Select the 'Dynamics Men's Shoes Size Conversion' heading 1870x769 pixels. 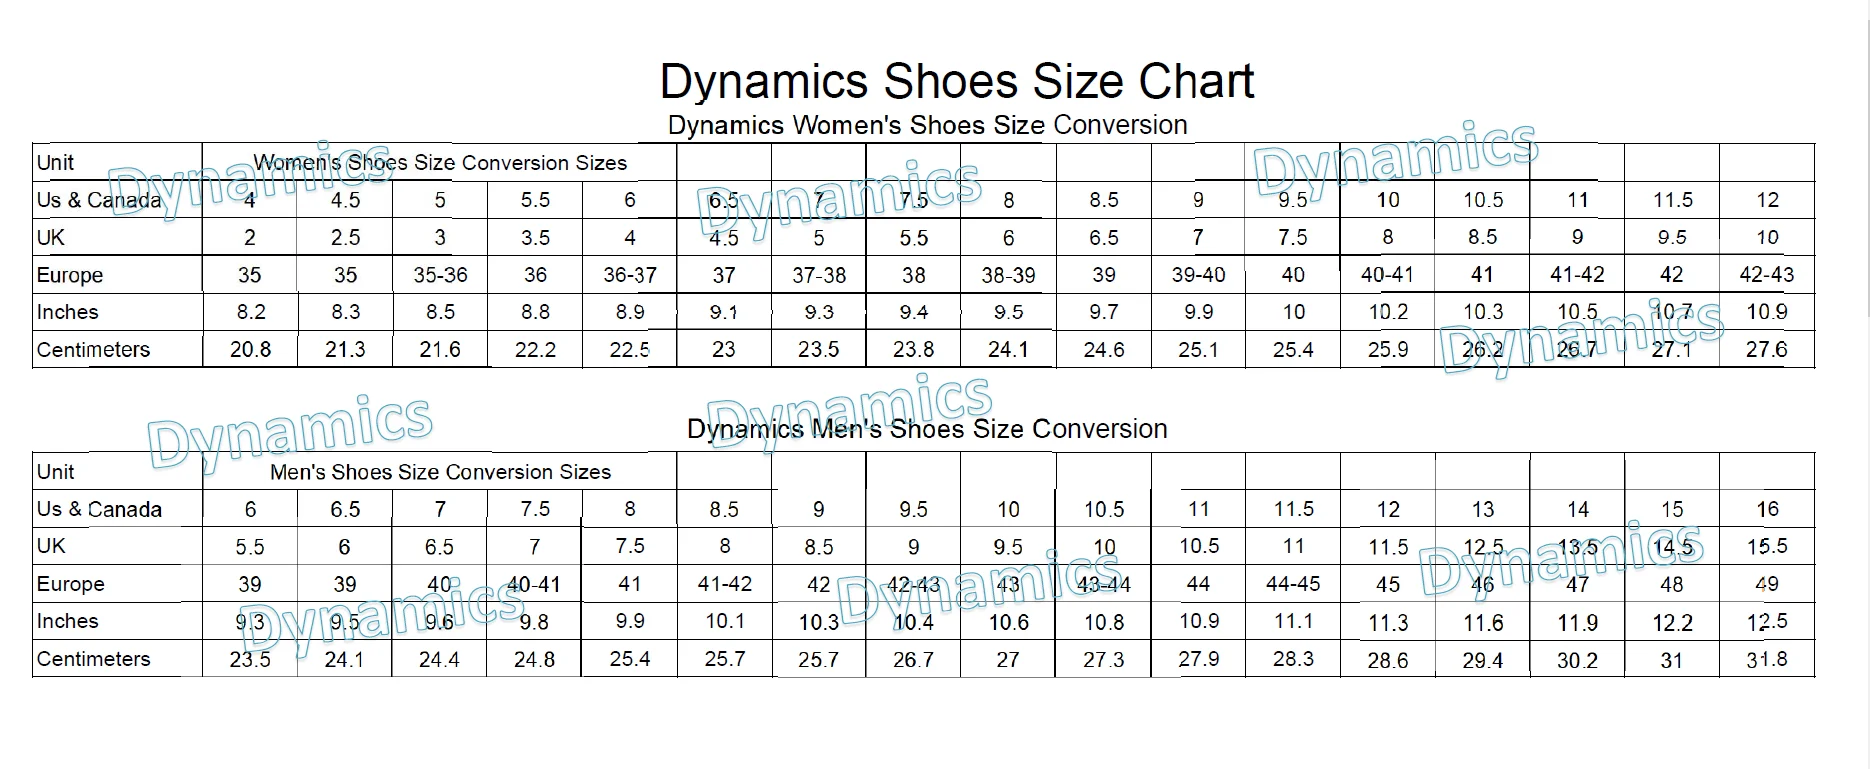(x=927, y=429)
